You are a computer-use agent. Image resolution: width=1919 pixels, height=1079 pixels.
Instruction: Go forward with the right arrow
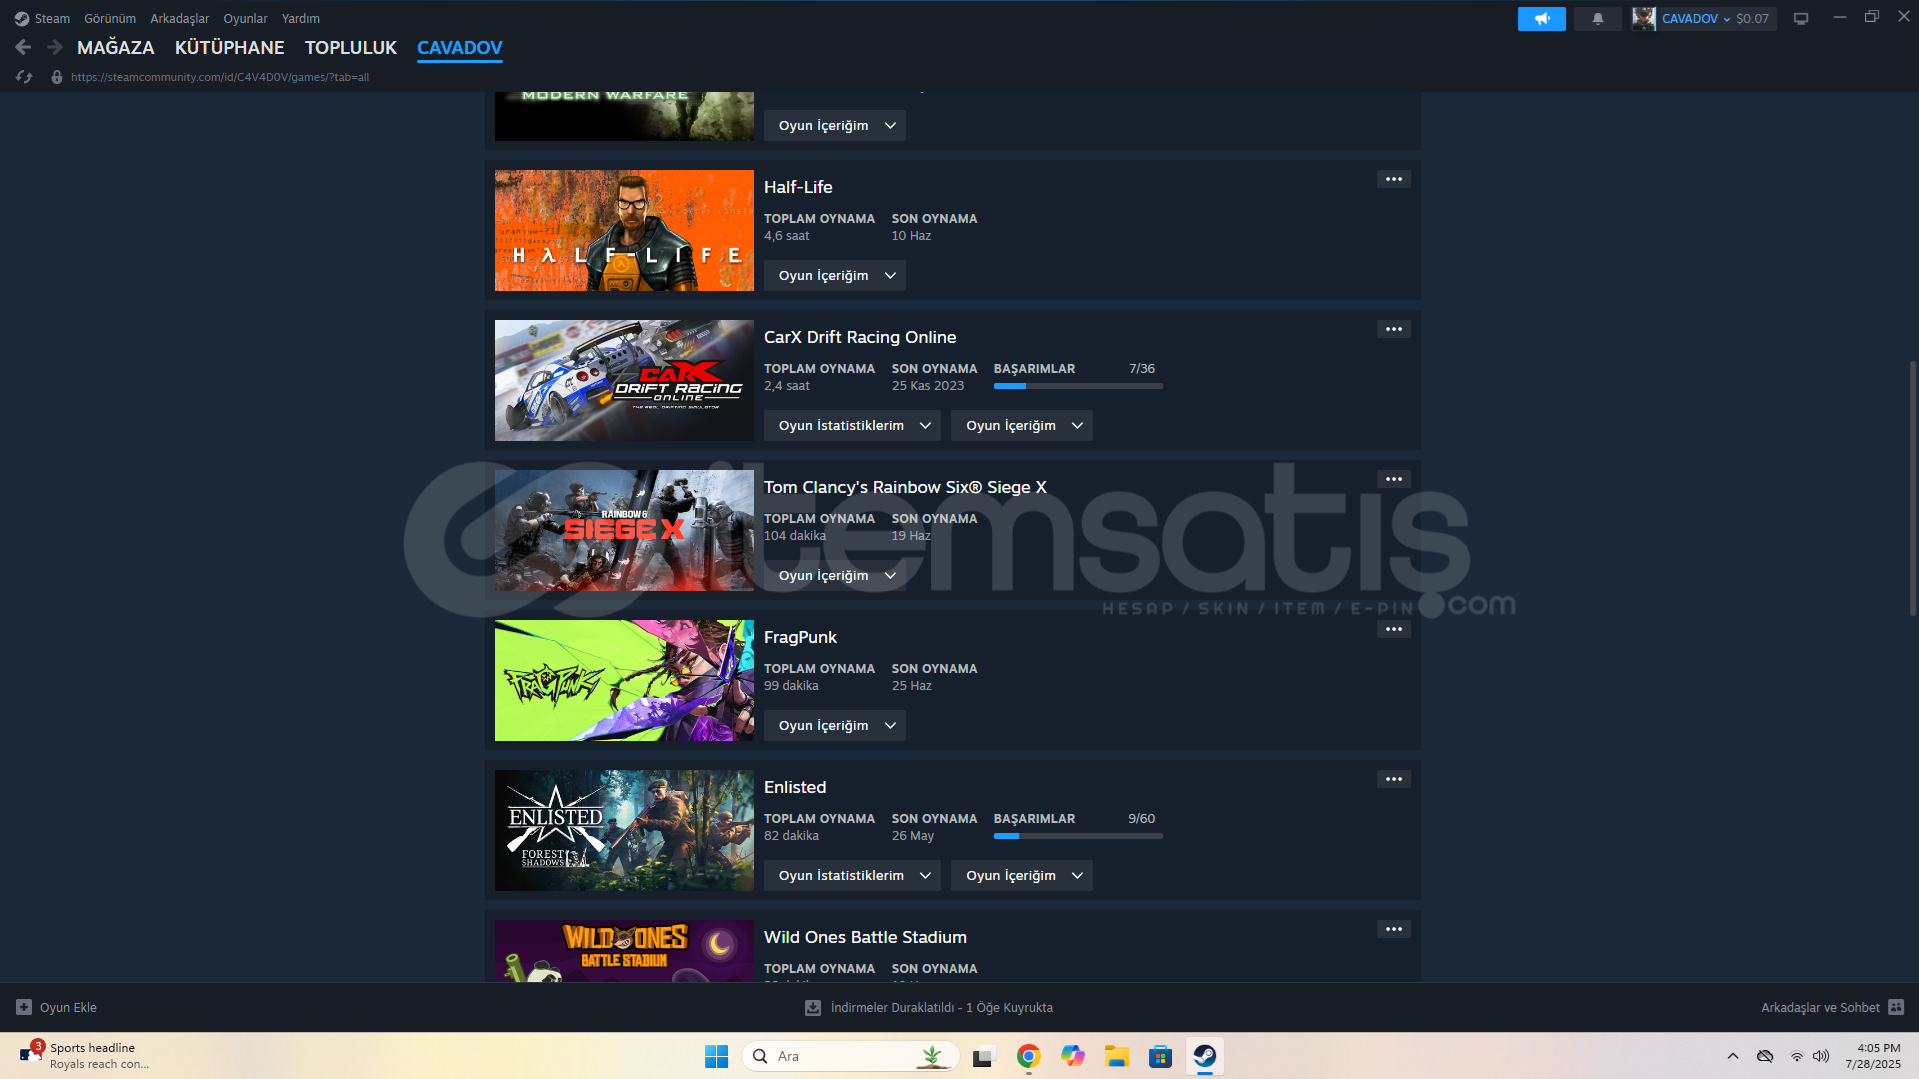(x=55, y=47)
